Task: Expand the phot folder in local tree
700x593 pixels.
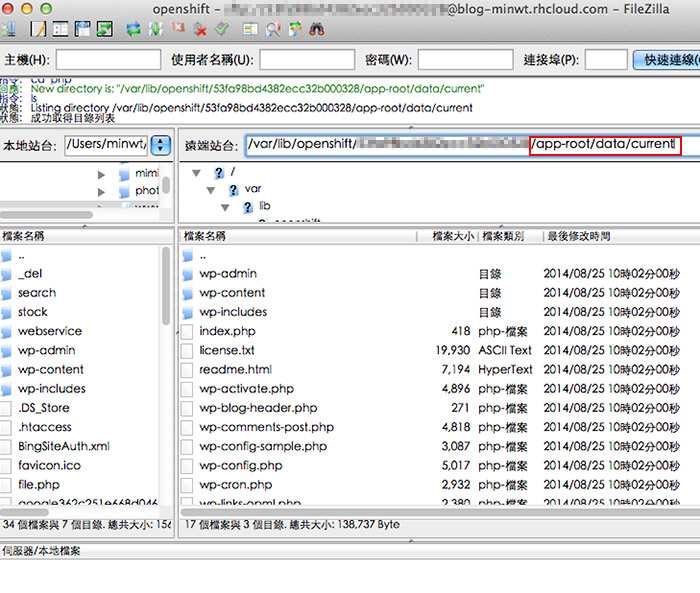Action: tap(101, 192)
